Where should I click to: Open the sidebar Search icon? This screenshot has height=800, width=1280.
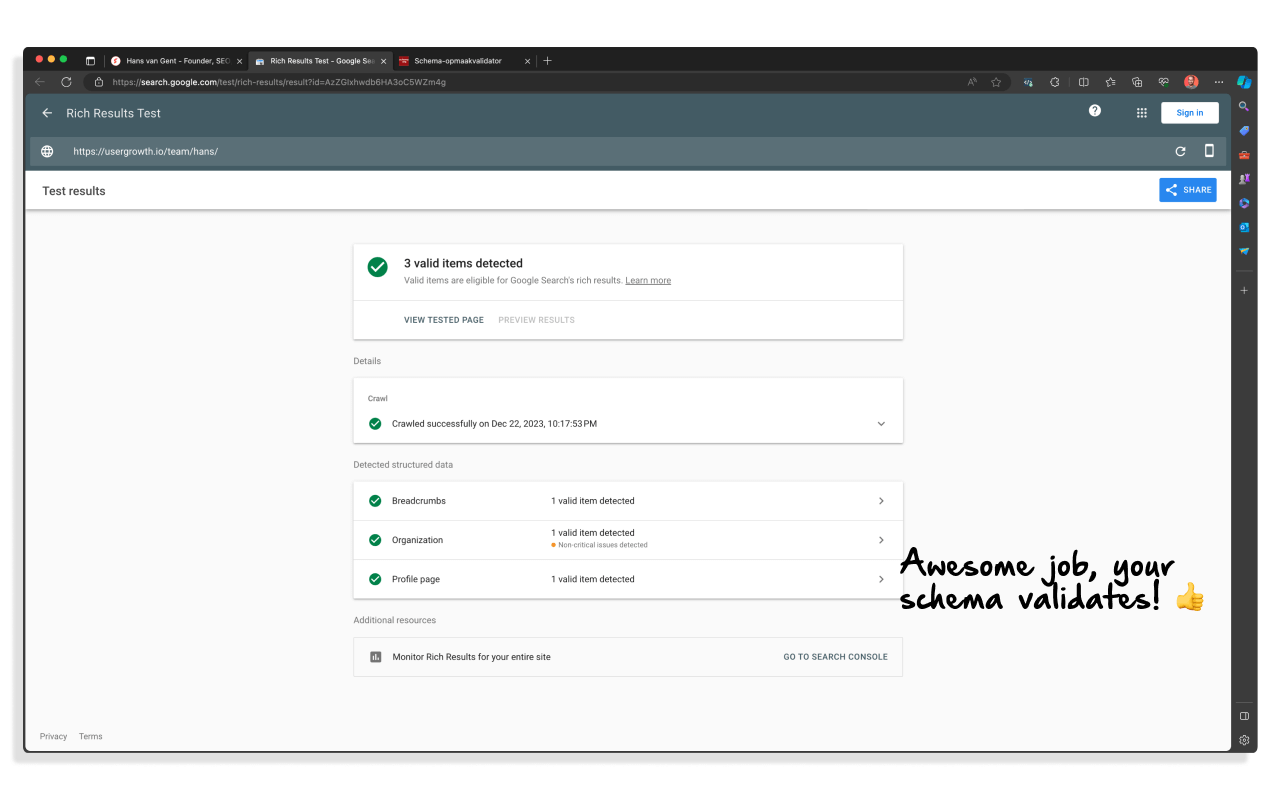(x=1244, y=106)
